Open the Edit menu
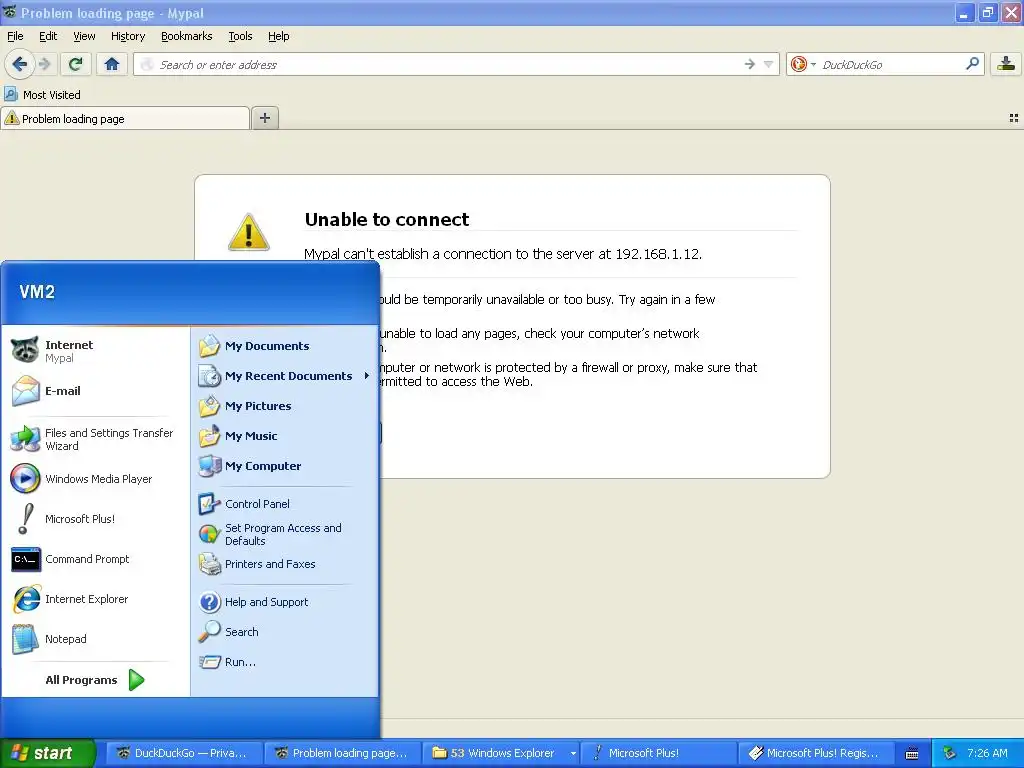The image size is (1024, 768). click(x=48, y=36)
